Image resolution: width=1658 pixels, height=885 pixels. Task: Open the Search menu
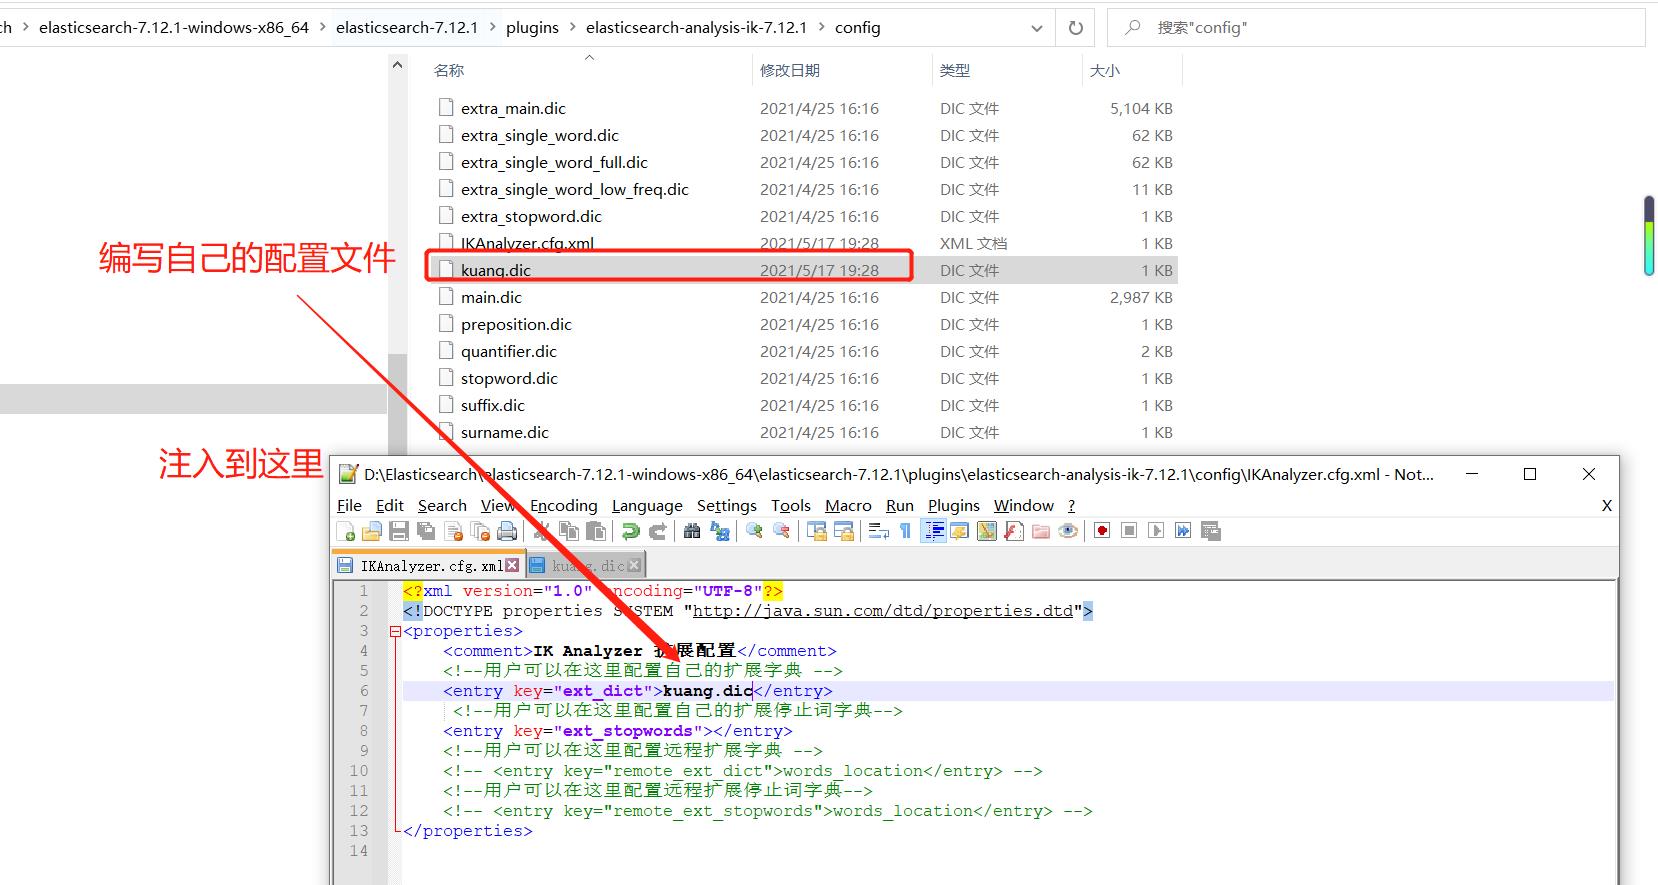click(442, 506)
